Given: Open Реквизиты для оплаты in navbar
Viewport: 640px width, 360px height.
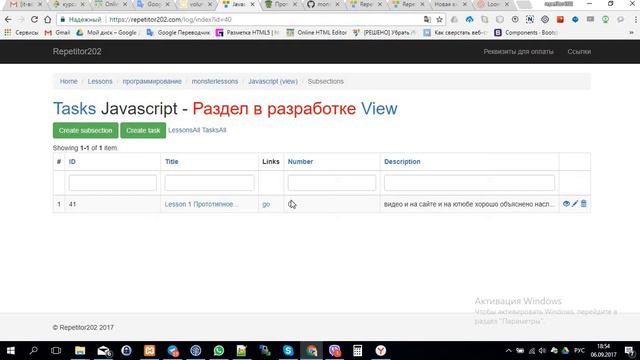Looking at the screenshot, I should pyautogui.click(x=518, y=51).
